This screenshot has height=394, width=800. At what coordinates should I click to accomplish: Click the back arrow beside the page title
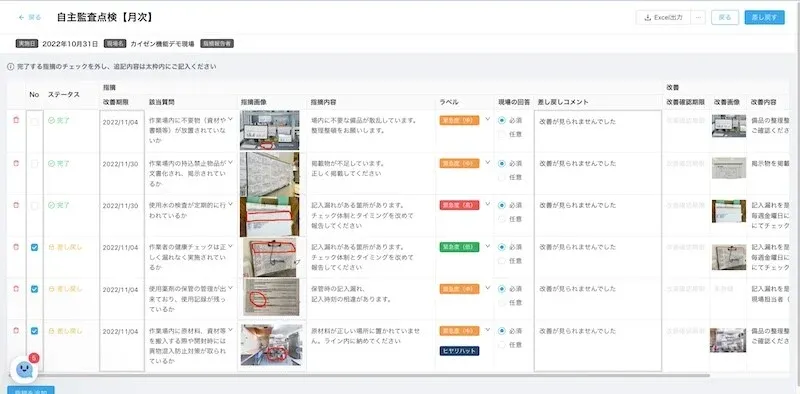pos(21,17)
